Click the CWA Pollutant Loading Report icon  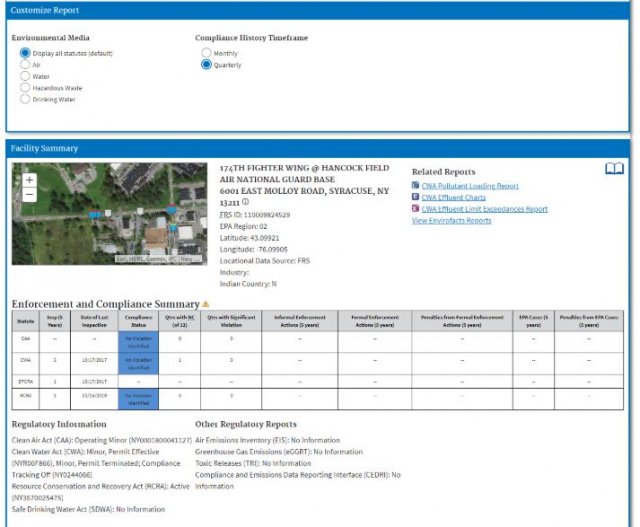[416, 186]
